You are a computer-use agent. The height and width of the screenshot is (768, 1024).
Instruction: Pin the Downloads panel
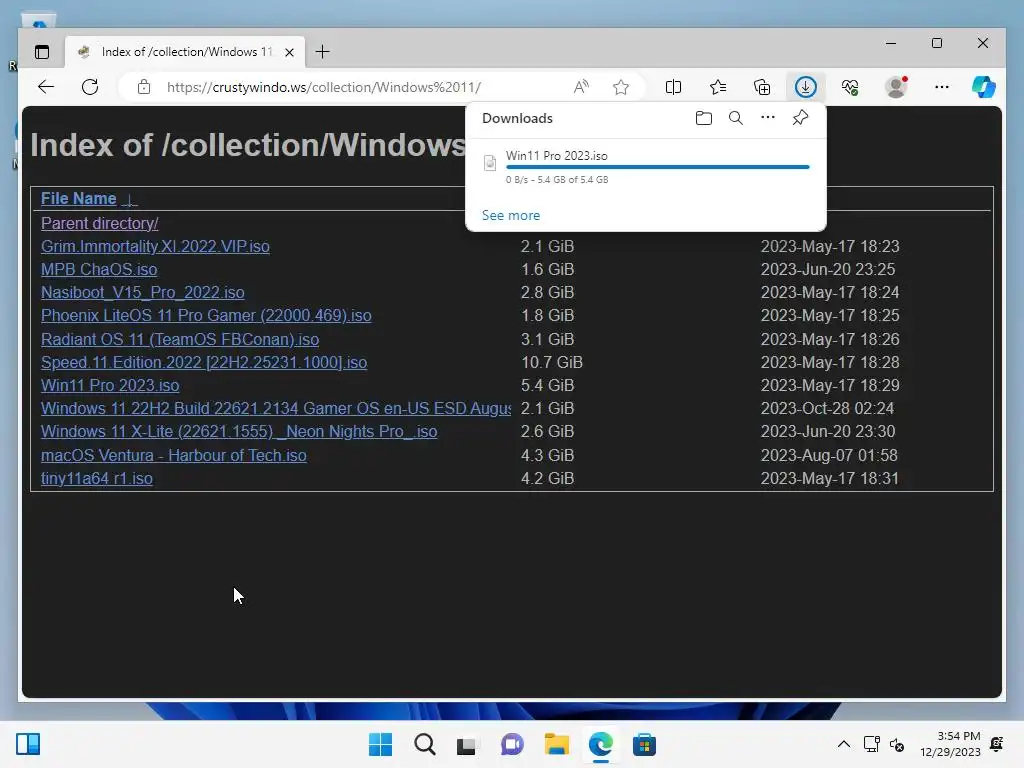(x=800, y=118)
